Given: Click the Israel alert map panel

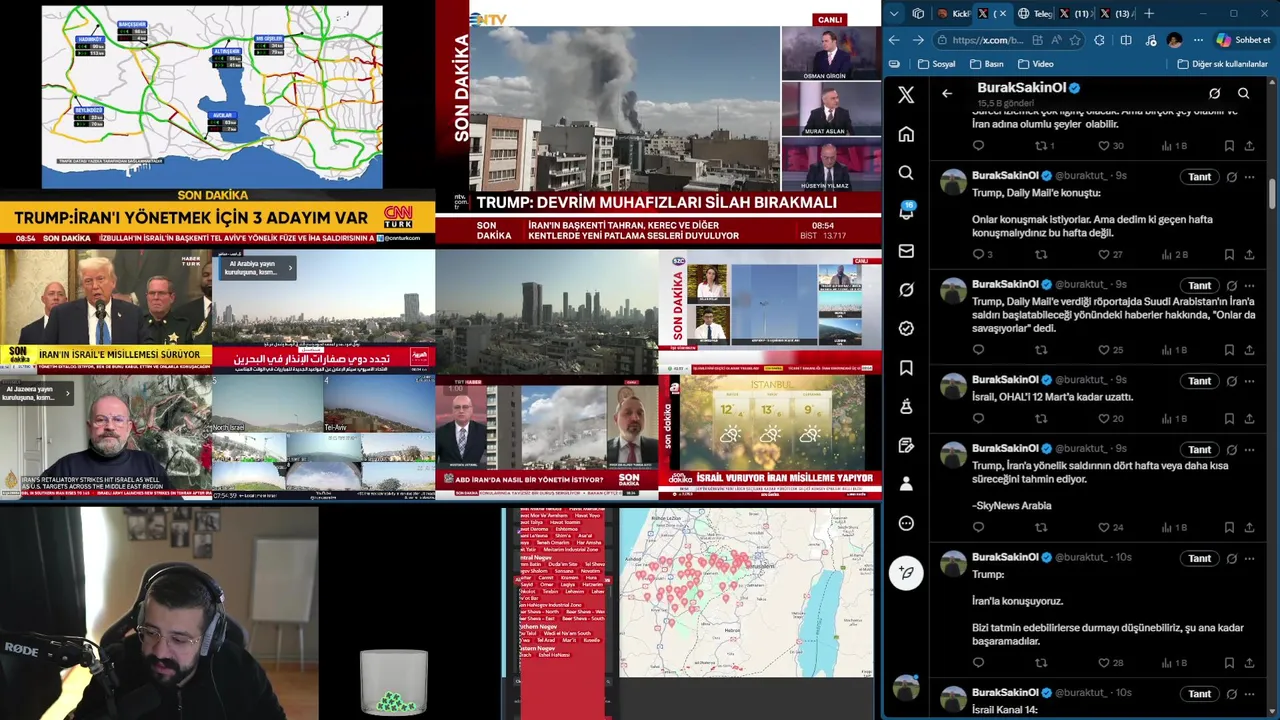Looking at the screenshot, I should pyautogui.click(x=746, y=592).
